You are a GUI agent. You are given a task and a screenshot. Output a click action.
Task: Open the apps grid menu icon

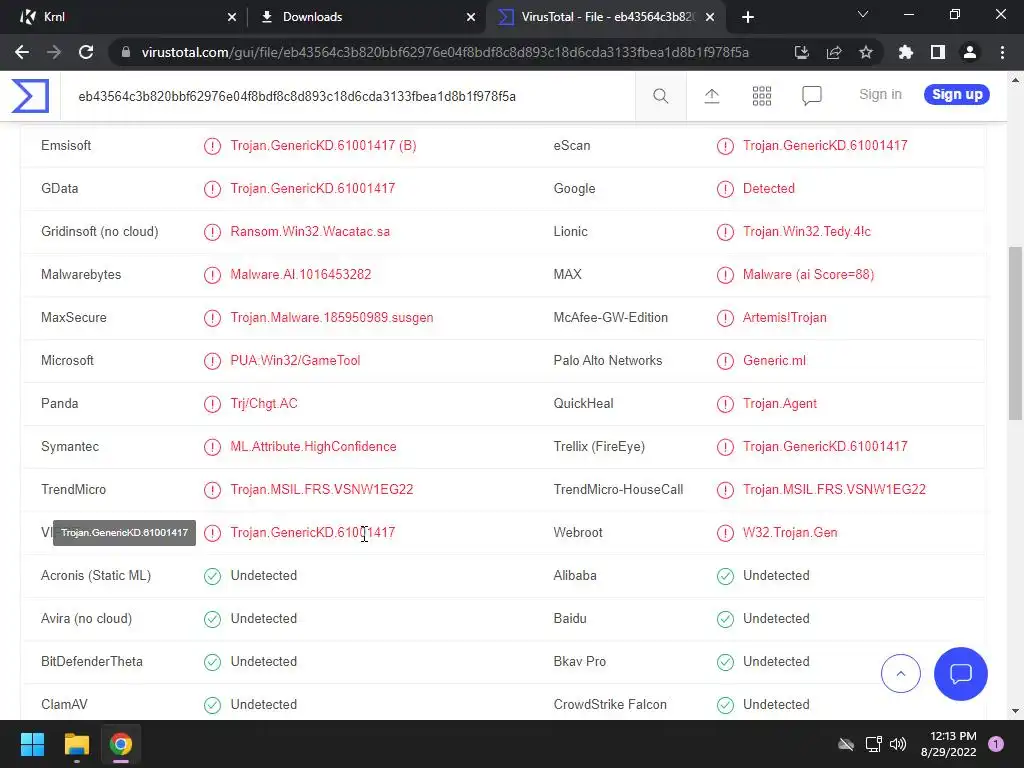pos(762,96)
